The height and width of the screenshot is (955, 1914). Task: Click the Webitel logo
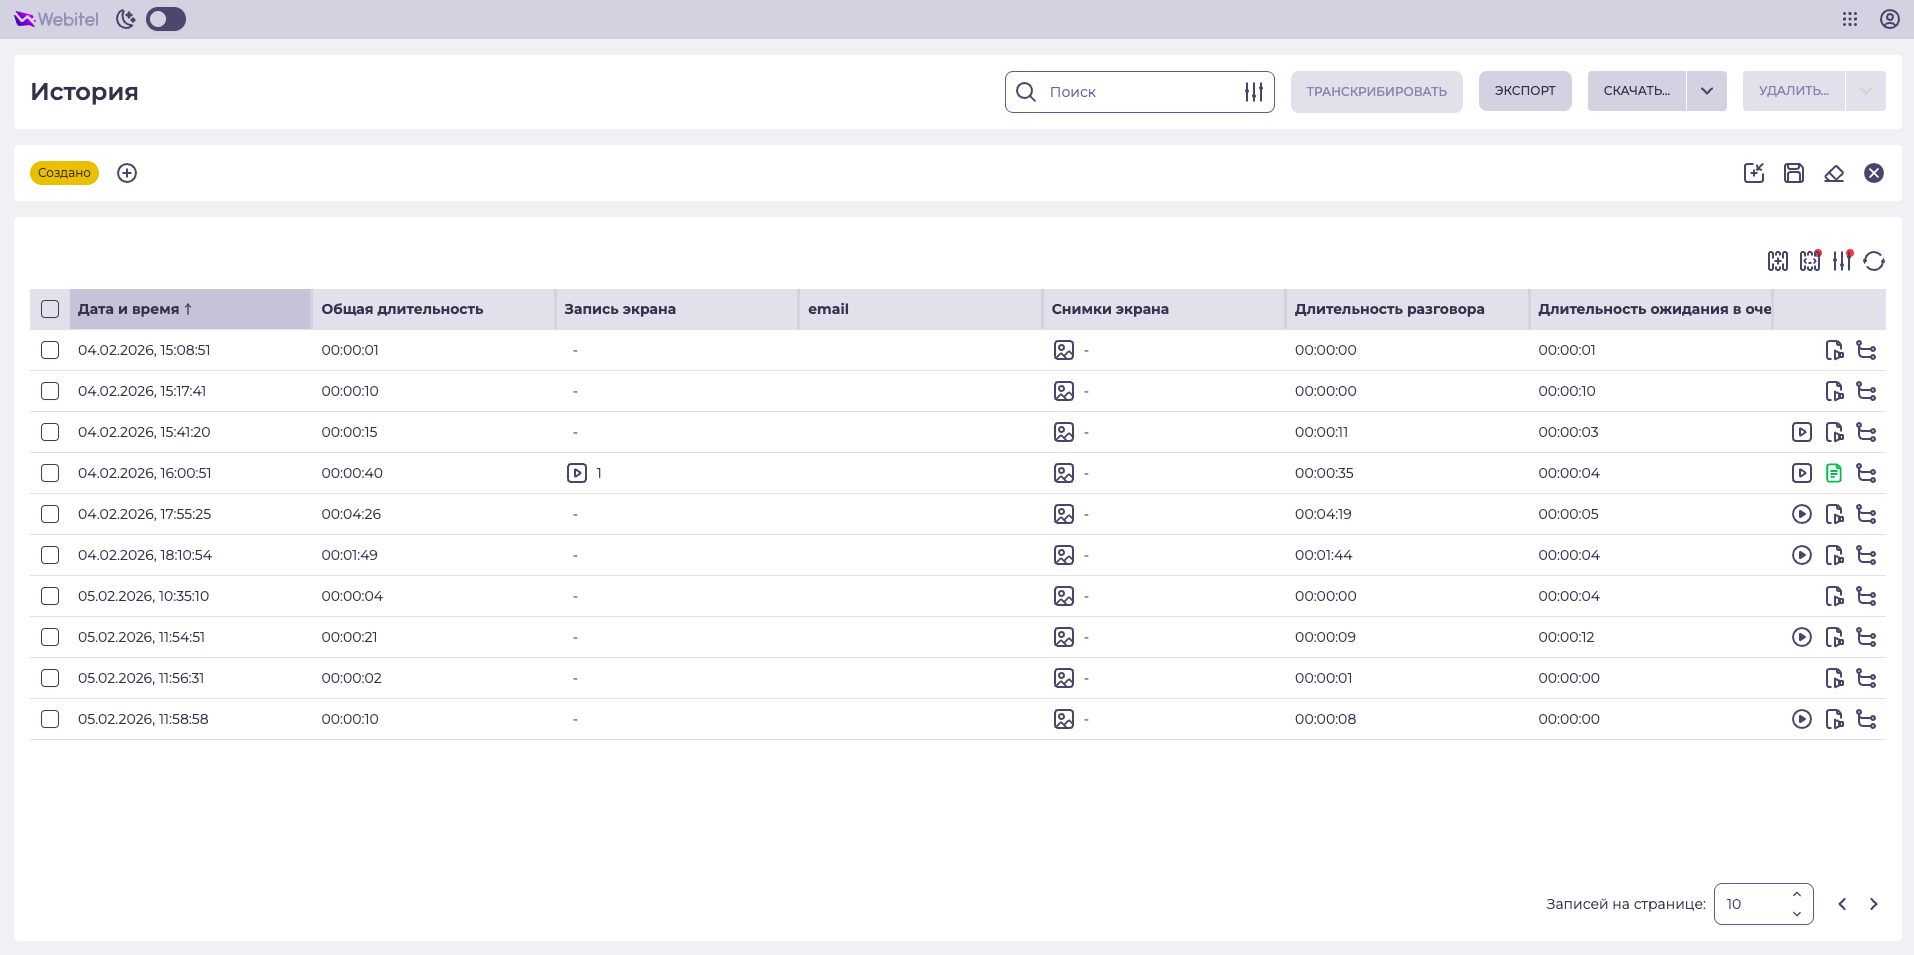57,19
